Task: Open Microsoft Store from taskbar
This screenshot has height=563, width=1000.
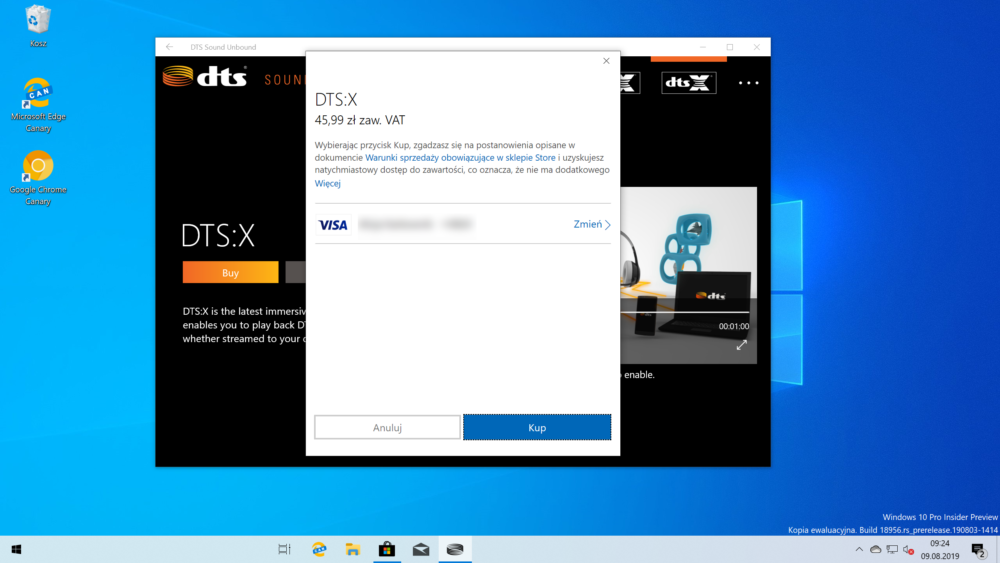Action: [386, 549]
